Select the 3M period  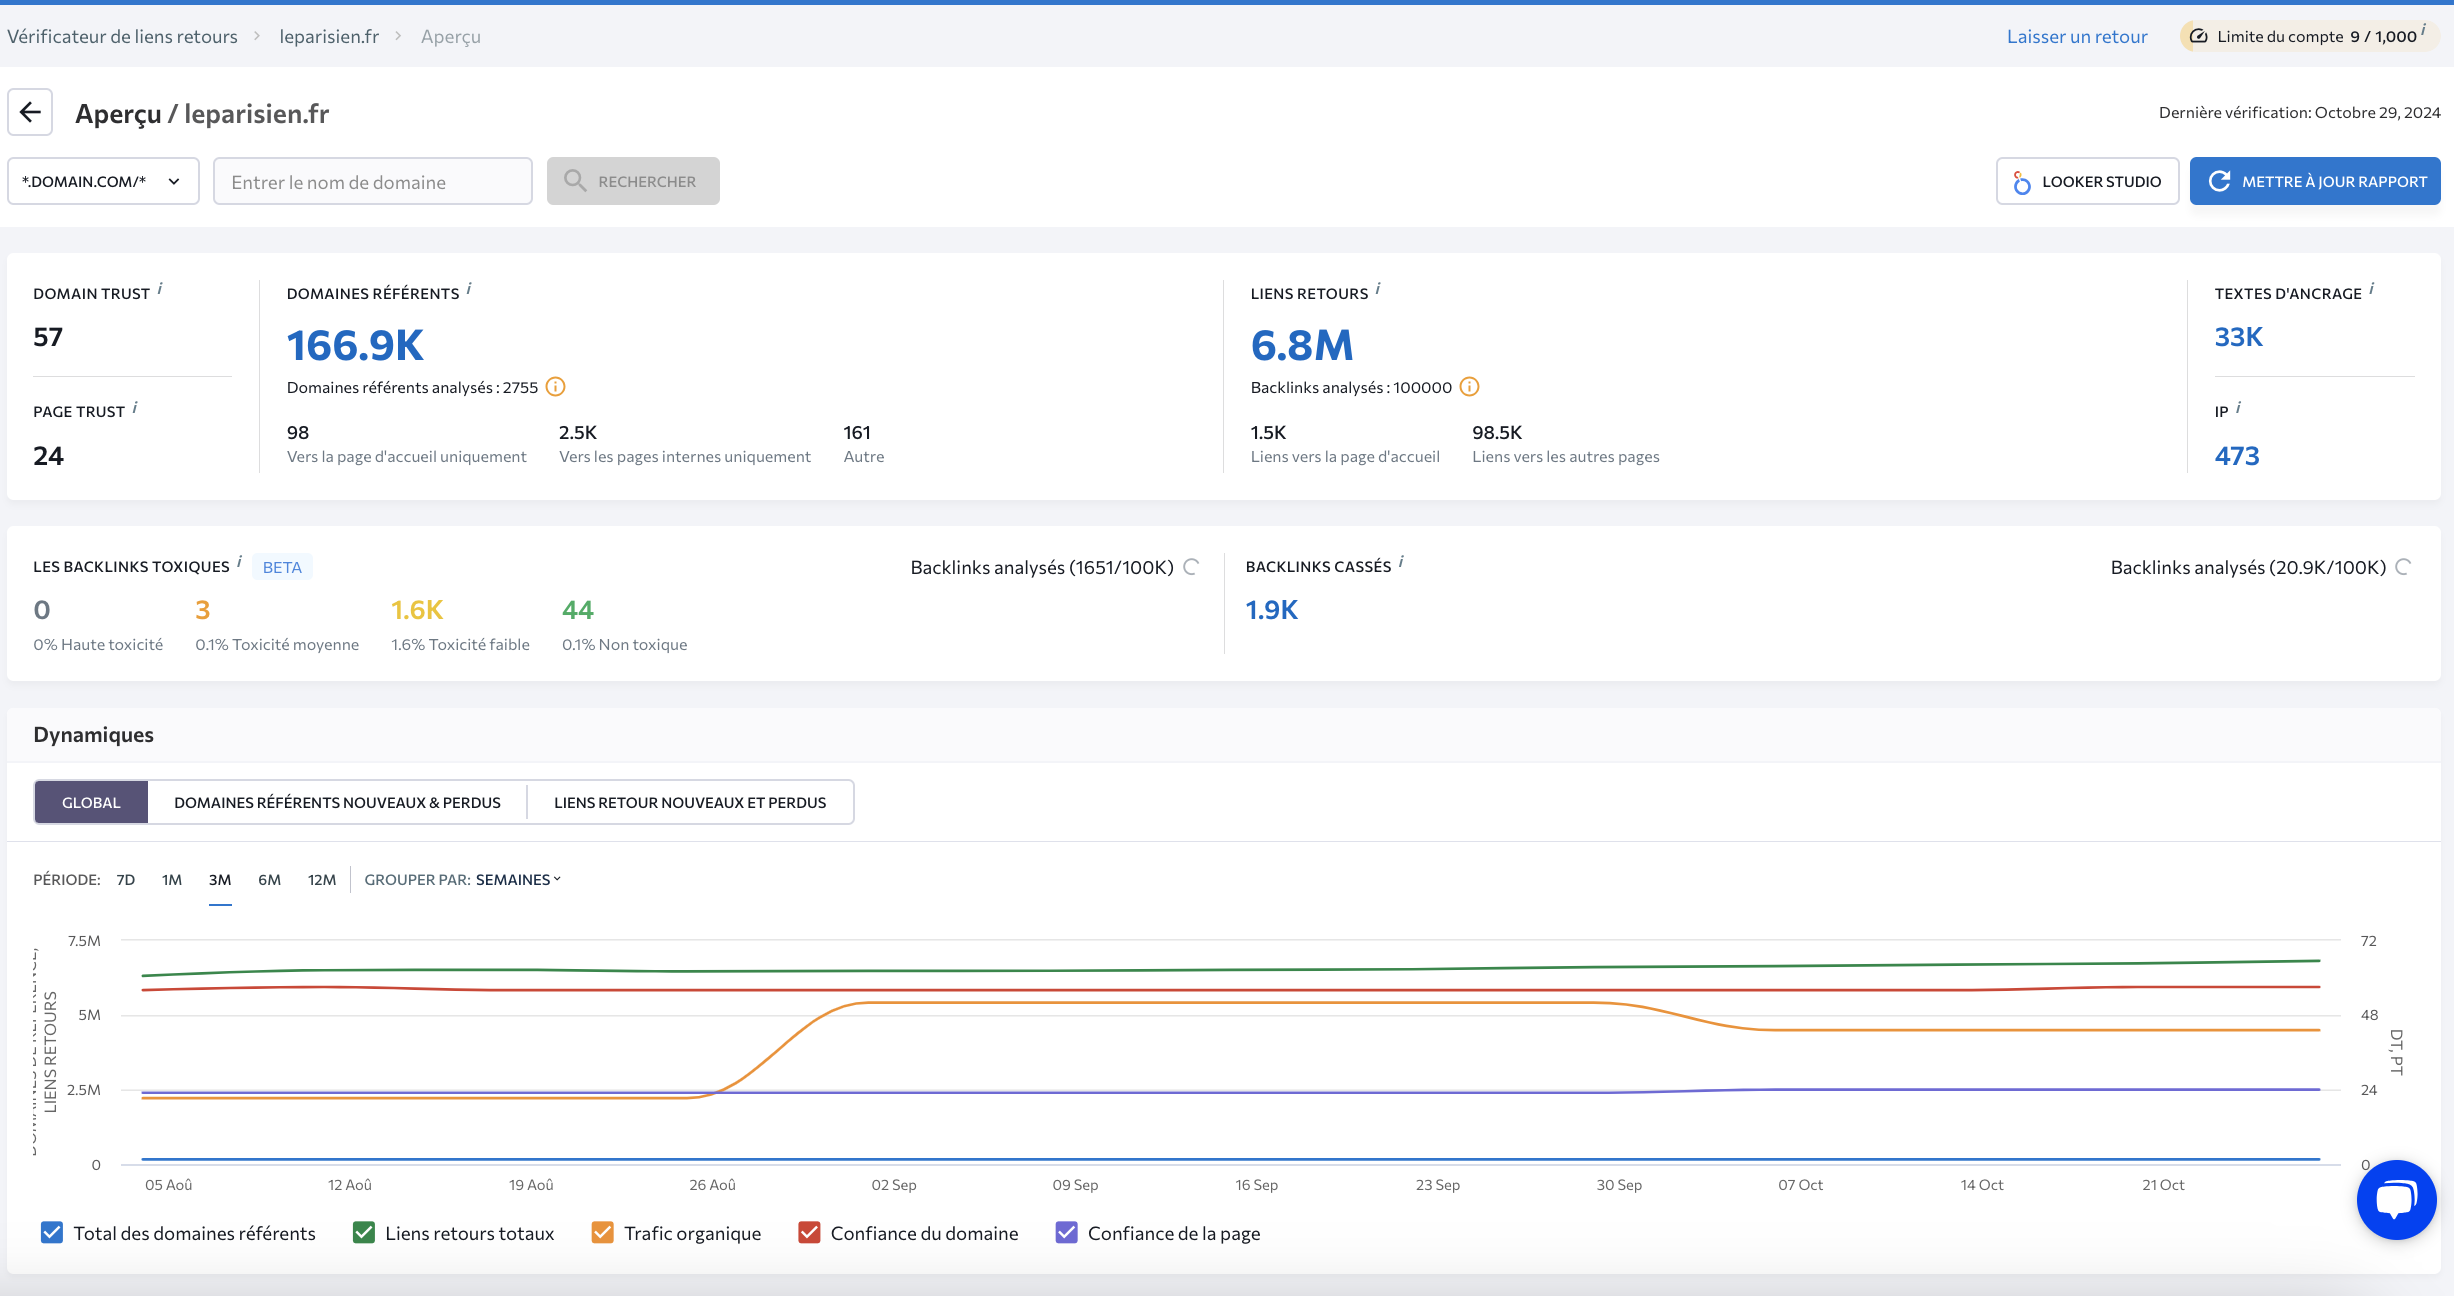tap(220, 879)
